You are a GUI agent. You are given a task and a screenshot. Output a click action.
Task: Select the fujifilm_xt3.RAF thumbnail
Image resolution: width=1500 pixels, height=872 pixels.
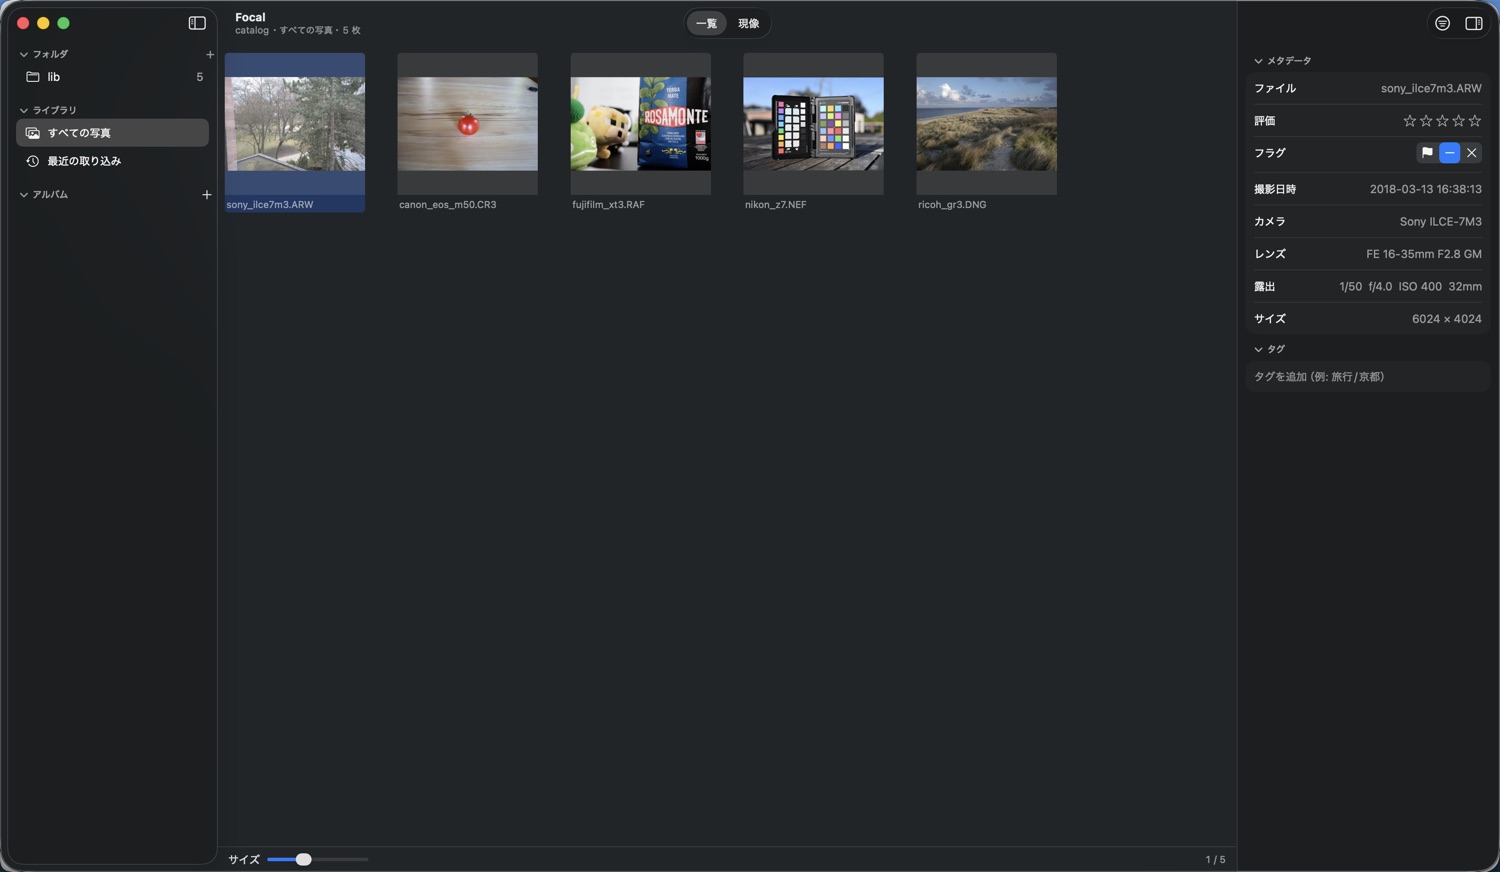(640, 124)
